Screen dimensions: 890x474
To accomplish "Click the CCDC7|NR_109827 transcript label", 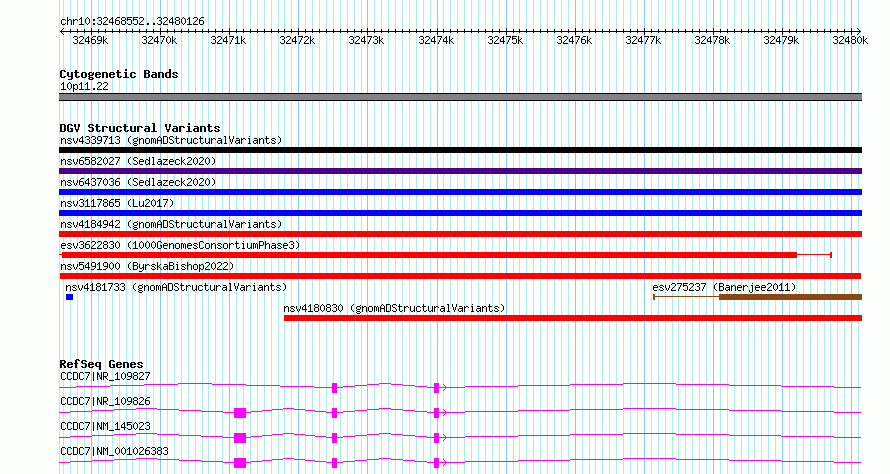I will (105, 376).
